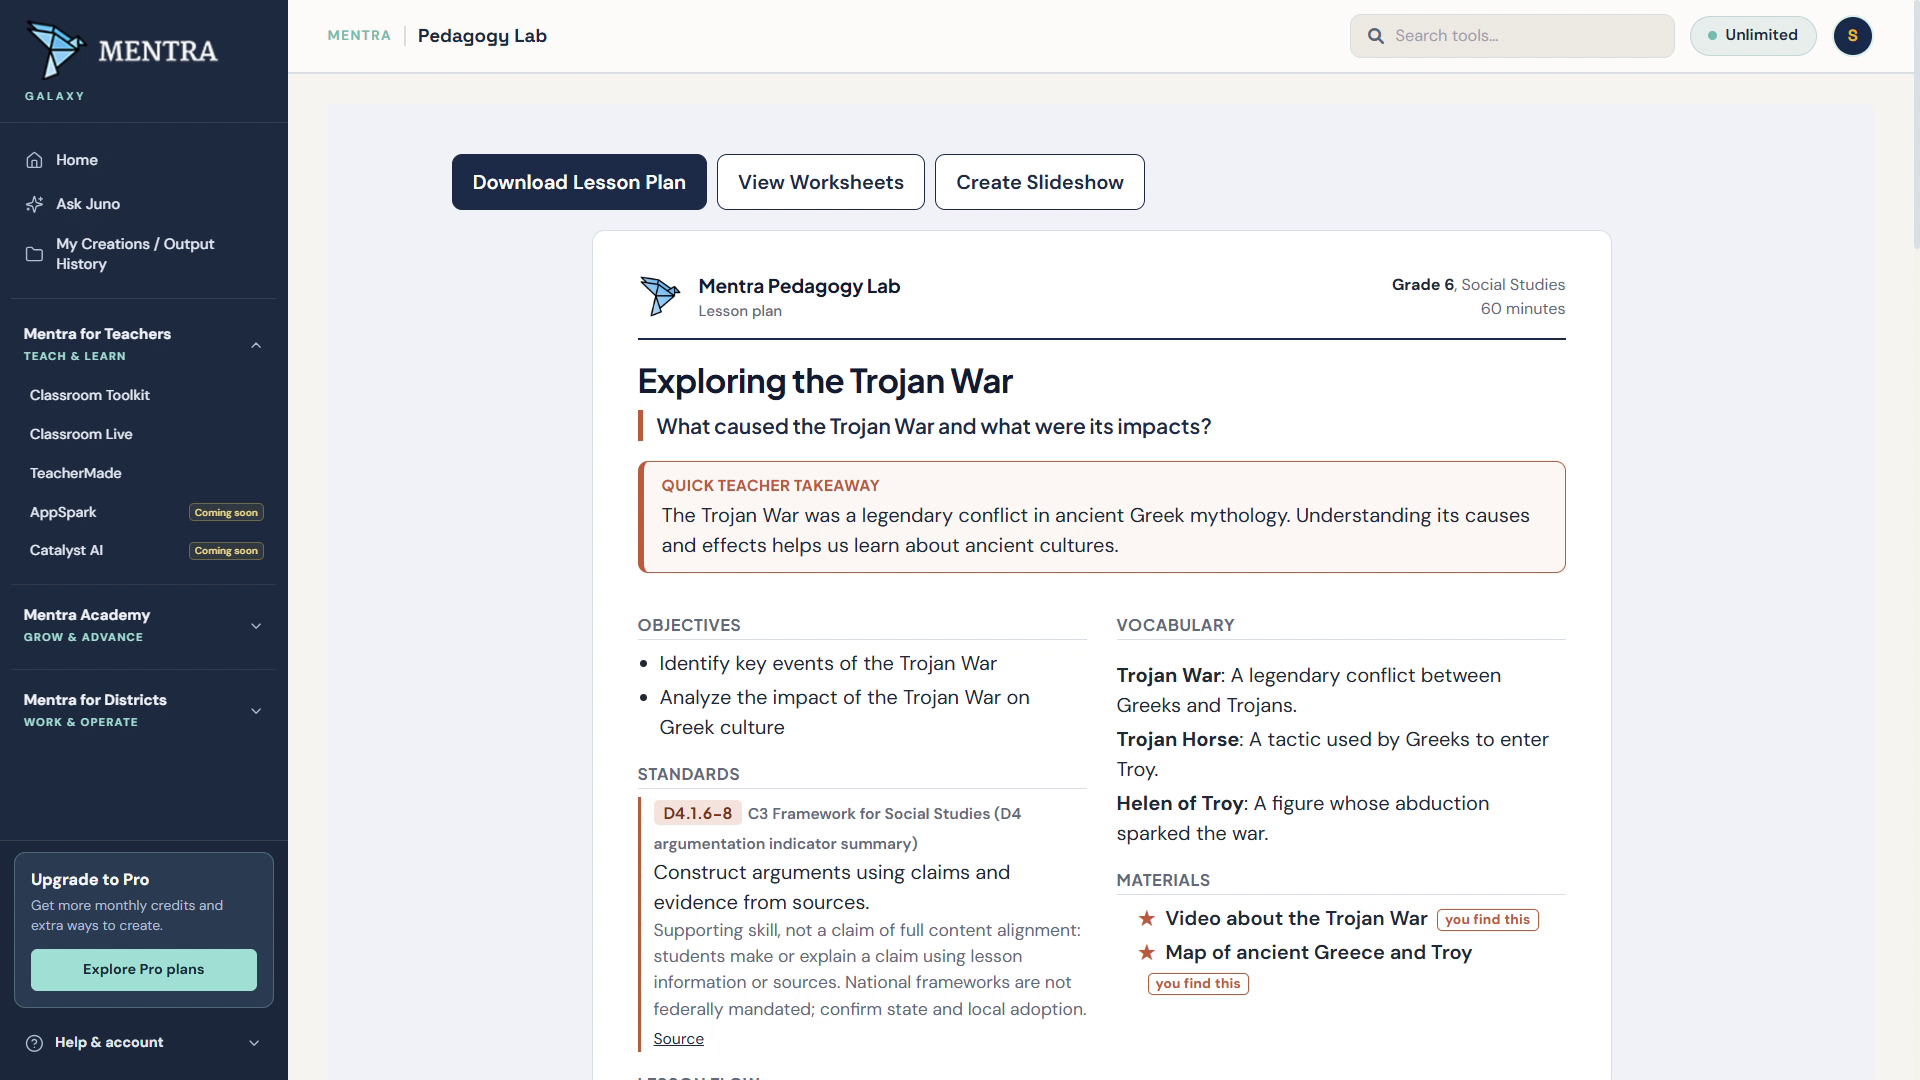Open Classroom Live in sidebar
This screenshot has width=1920, height=1080.
[81, 434]
